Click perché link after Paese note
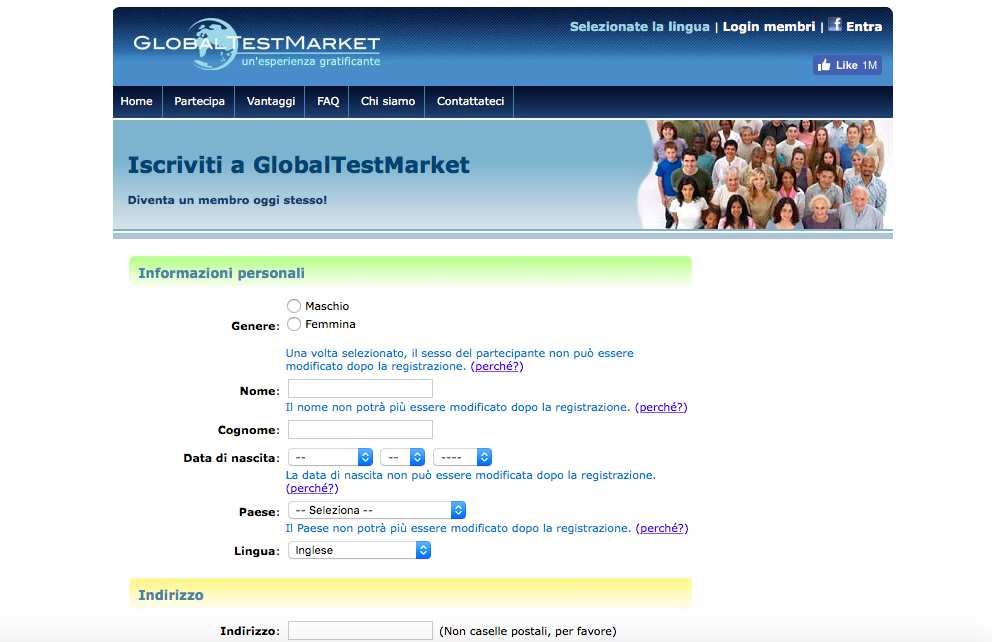The width and height of the screenshot is (992, 642). coord(662,528)
